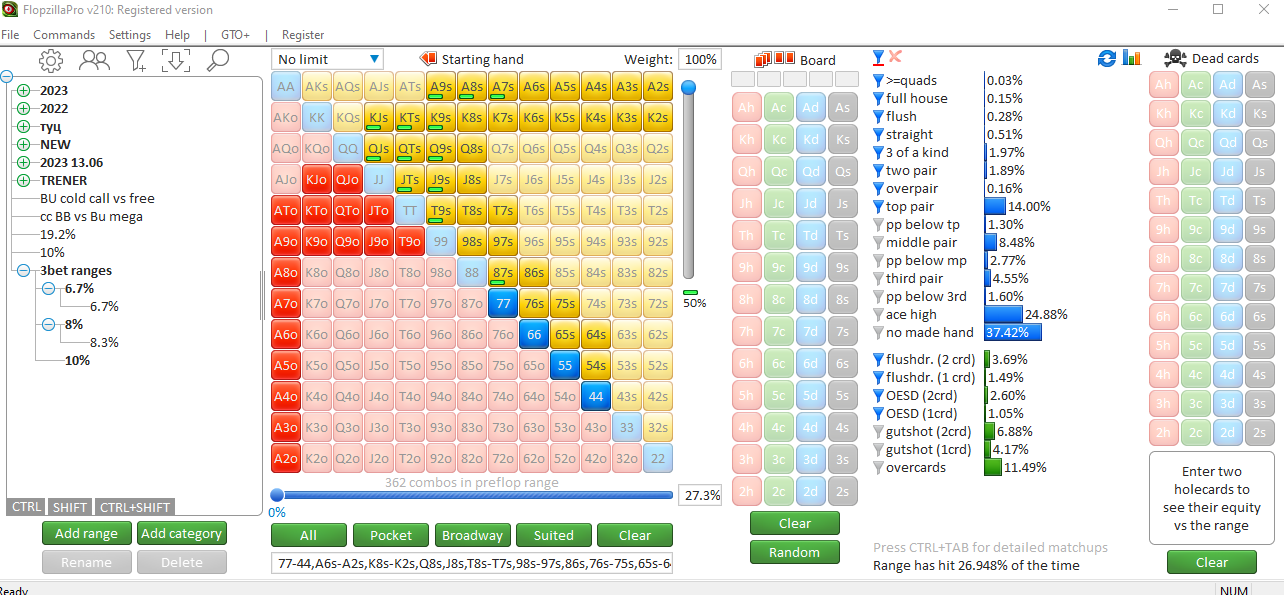Open the Help menu
This screenshot has height=595, width=1284.
coord(177,35)
